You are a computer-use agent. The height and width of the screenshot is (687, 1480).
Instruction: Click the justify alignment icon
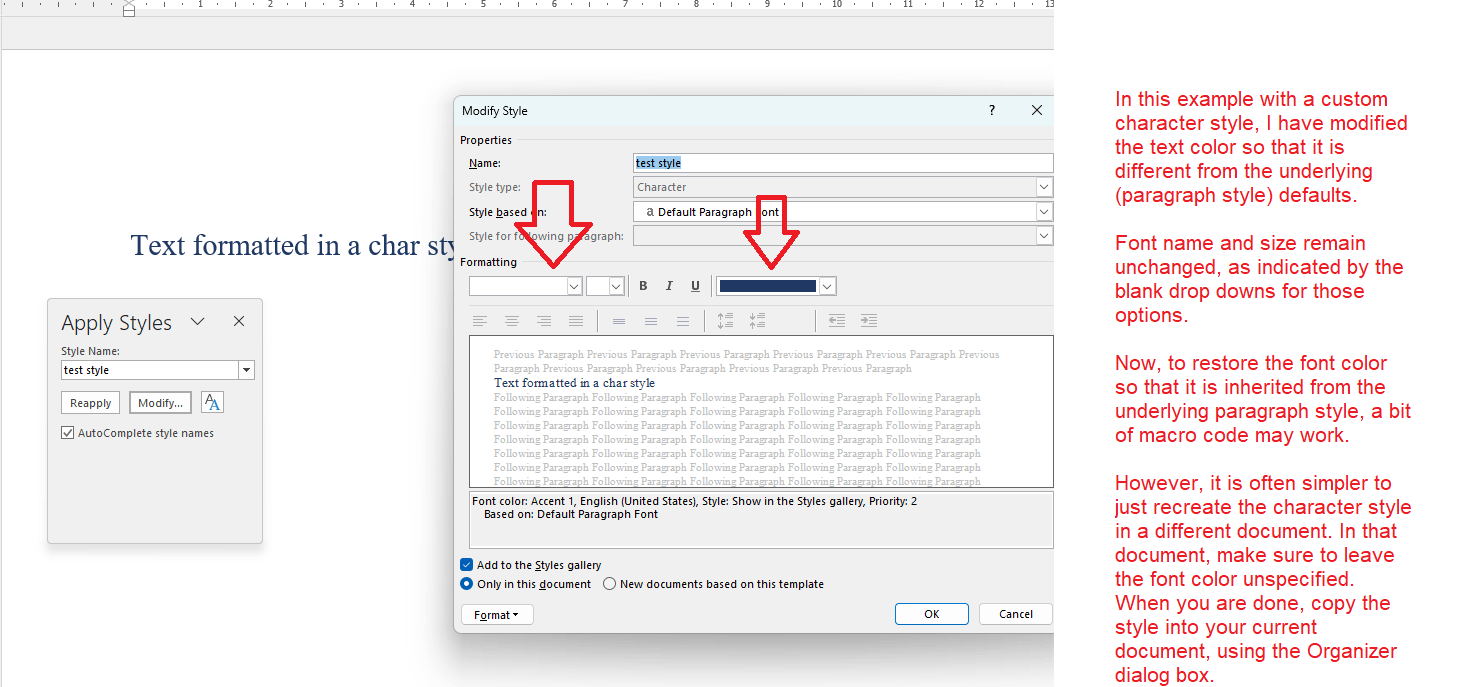576,321
